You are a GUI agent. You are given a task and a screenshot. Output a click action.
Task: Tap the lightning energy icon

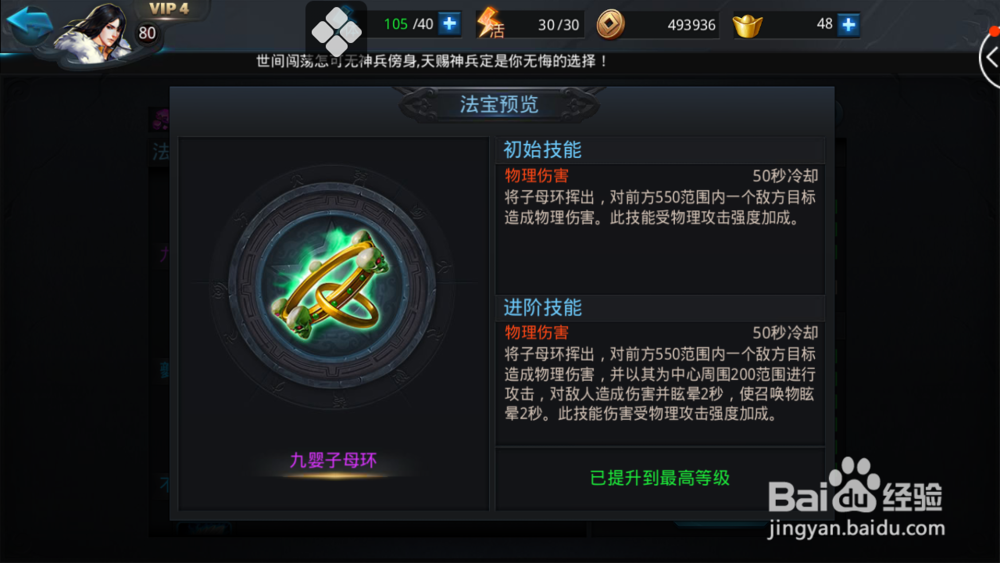pos(489,23)
